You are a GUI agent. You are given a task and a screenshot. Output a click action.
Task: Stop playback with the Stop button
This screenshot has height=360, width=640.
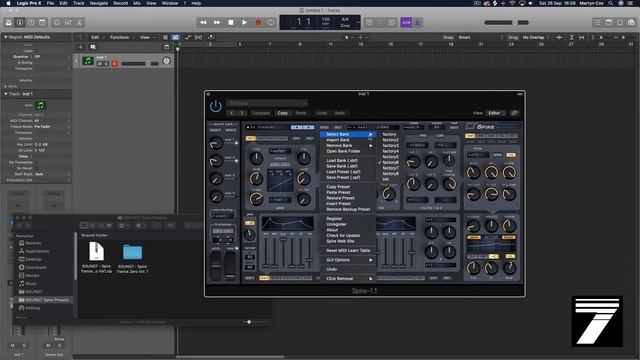(x=231, y=22)
